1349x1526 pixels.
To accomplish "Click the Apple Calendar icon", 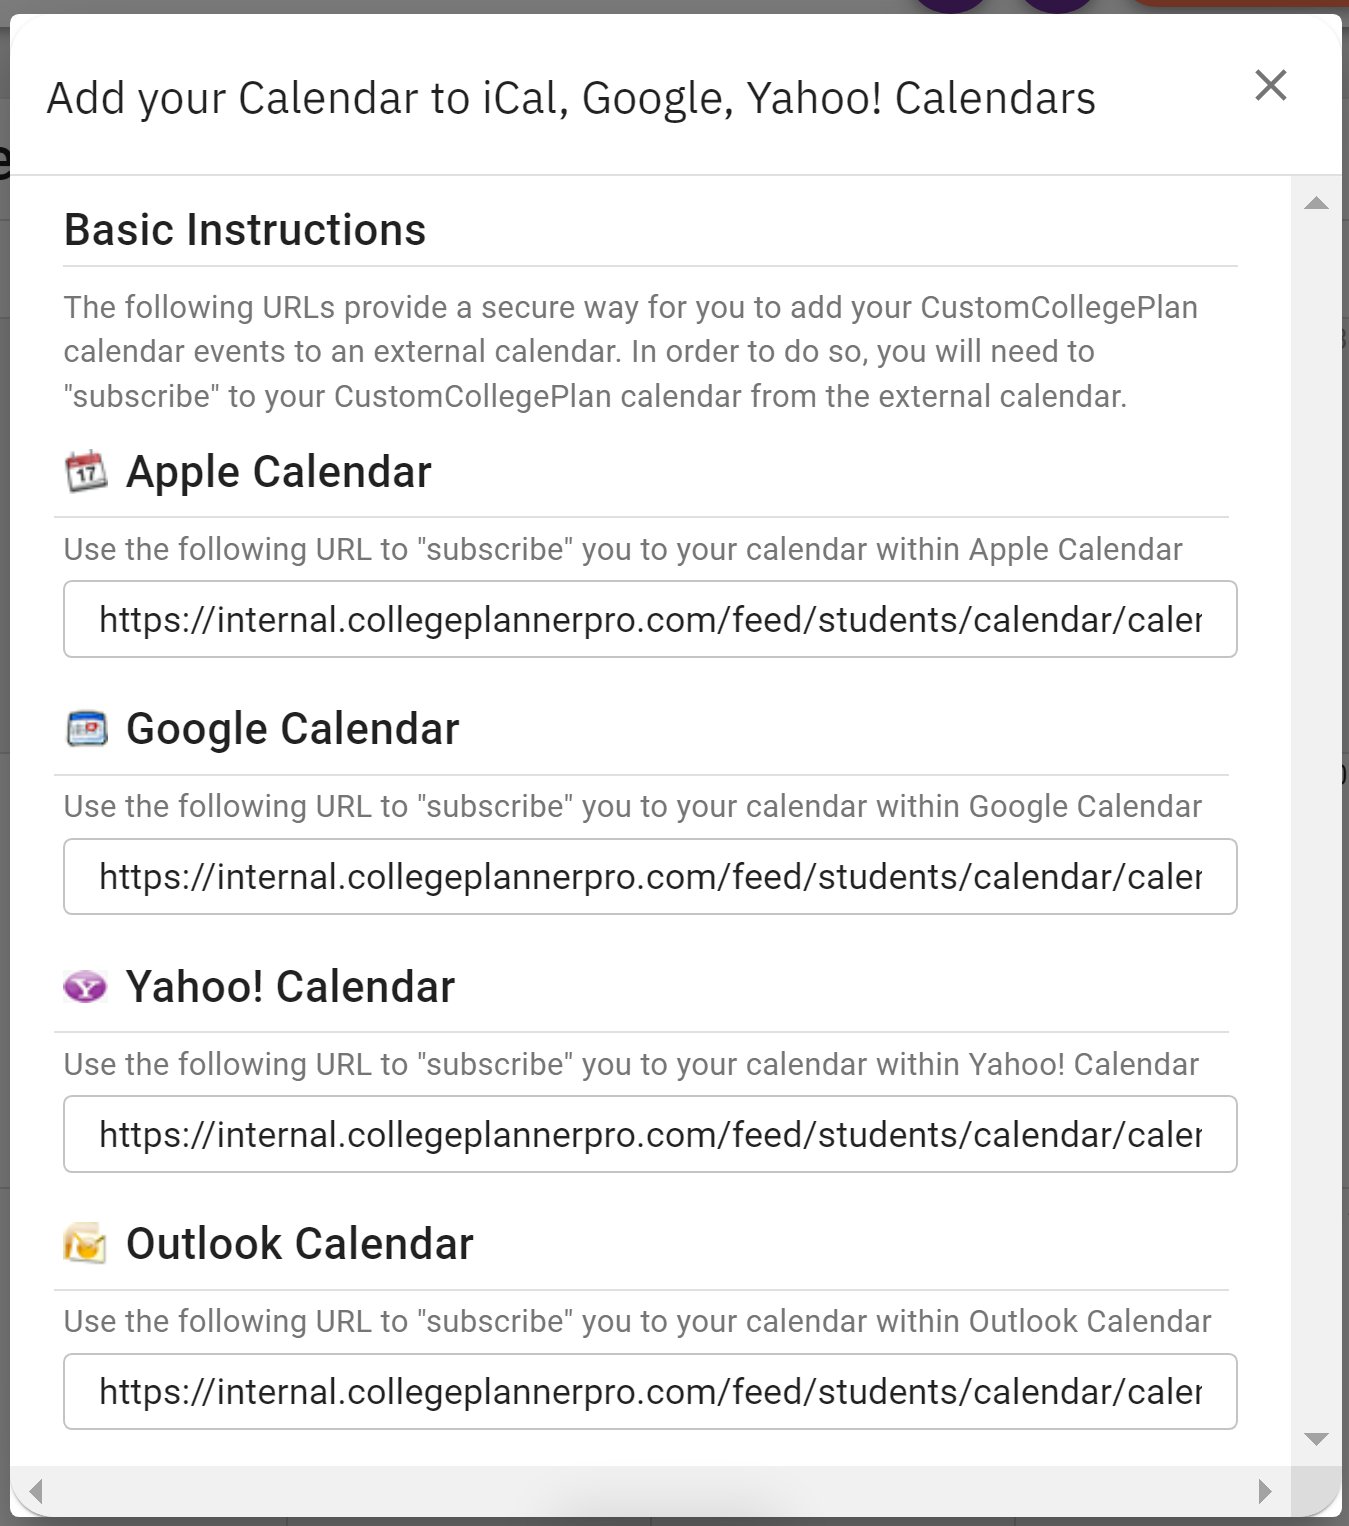I will [86, 472].
